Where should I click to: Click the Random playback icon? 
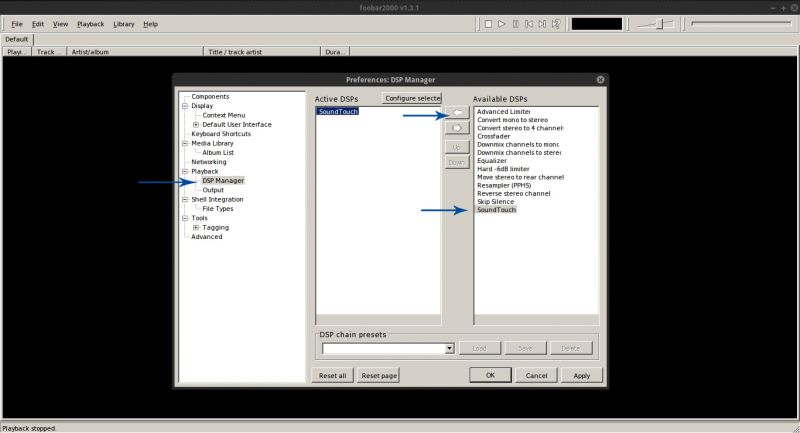[x=556, y=24]
